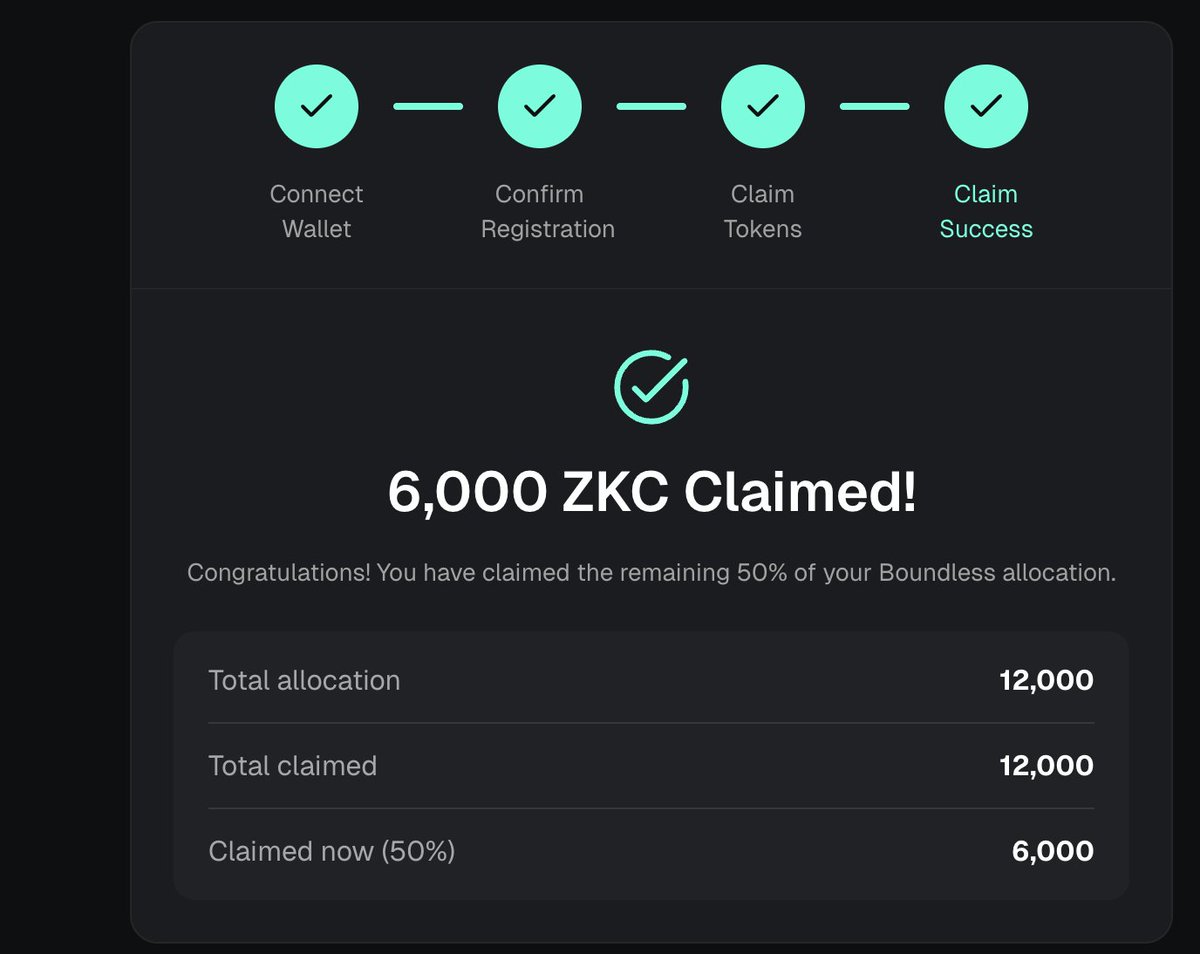Click the 6,000 ZKC Claimed! heading

click(651, 492)
